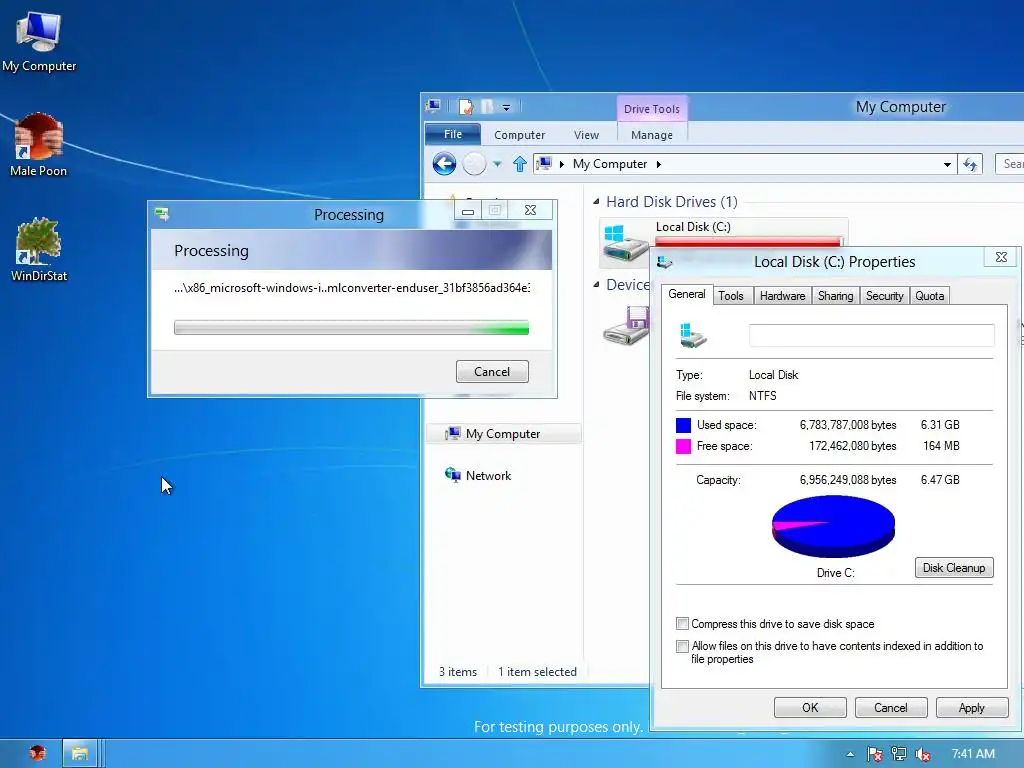Select Network in navigation pane
Image resolution: width=1024 pixels, height=768 pixels.
488,475
